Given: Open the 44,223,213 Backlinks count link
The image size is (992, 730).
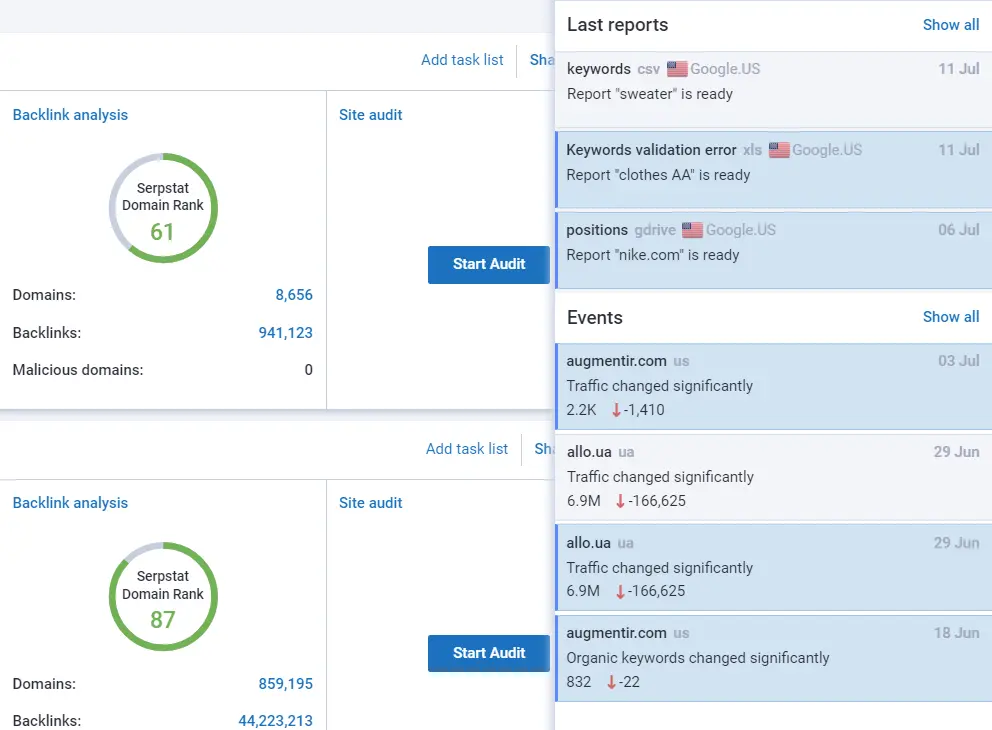Looking at the screenshot, I should pyautogui.click(x=275, y=720).
